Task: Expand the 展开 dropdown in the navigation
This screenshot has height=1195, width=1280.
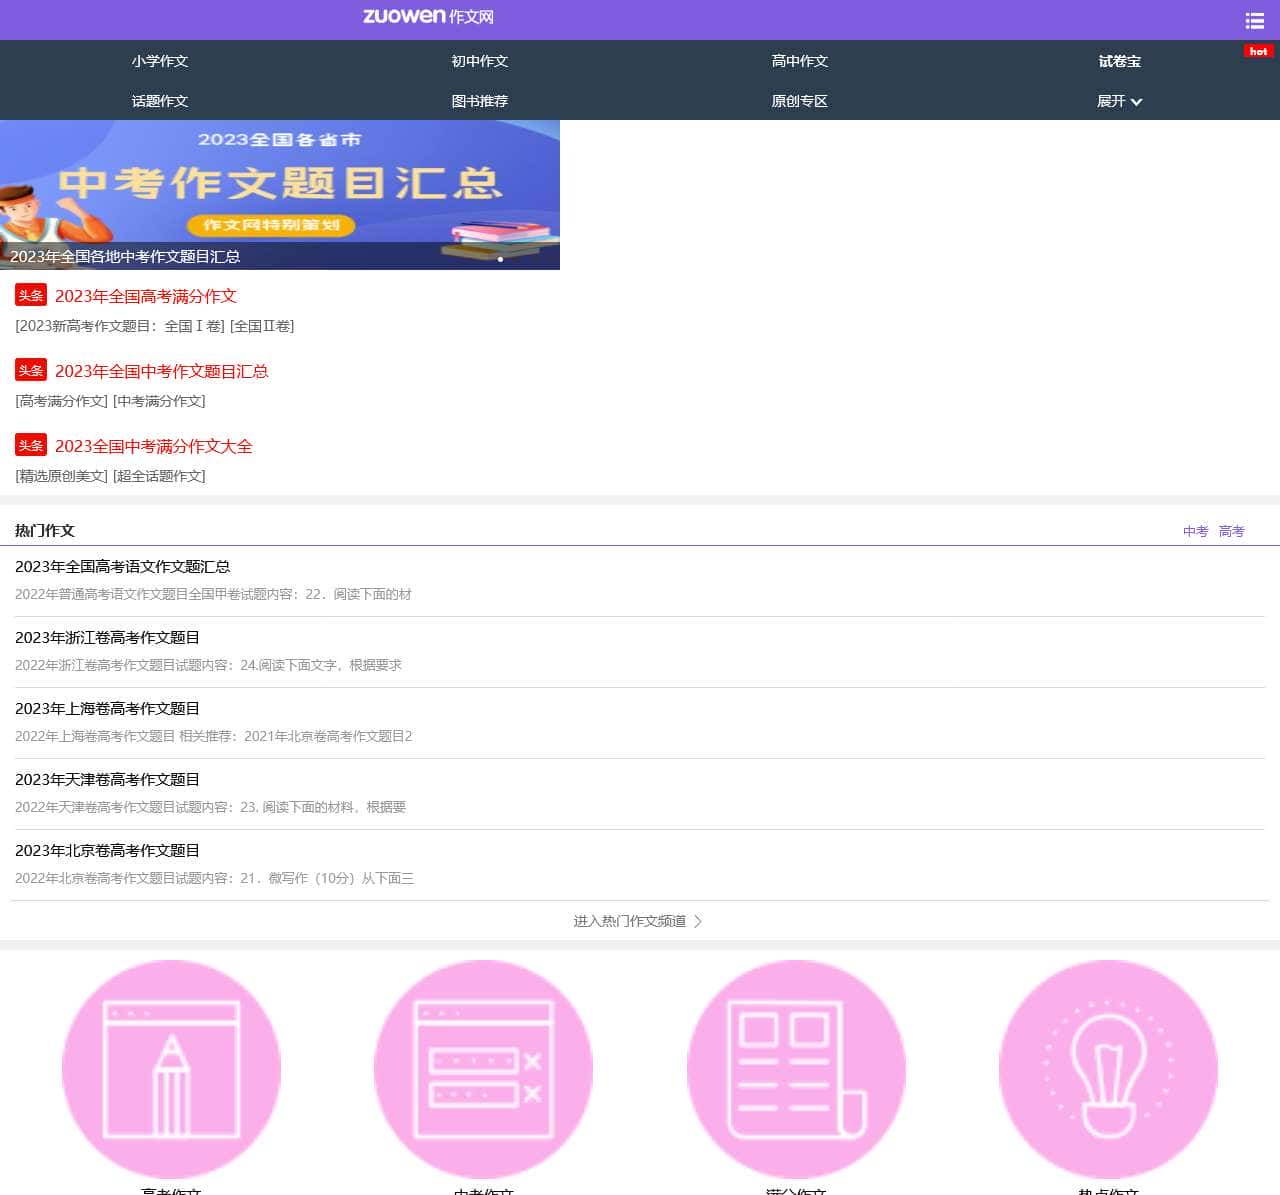Action: pyautogui.click(x=1118, y=101)
